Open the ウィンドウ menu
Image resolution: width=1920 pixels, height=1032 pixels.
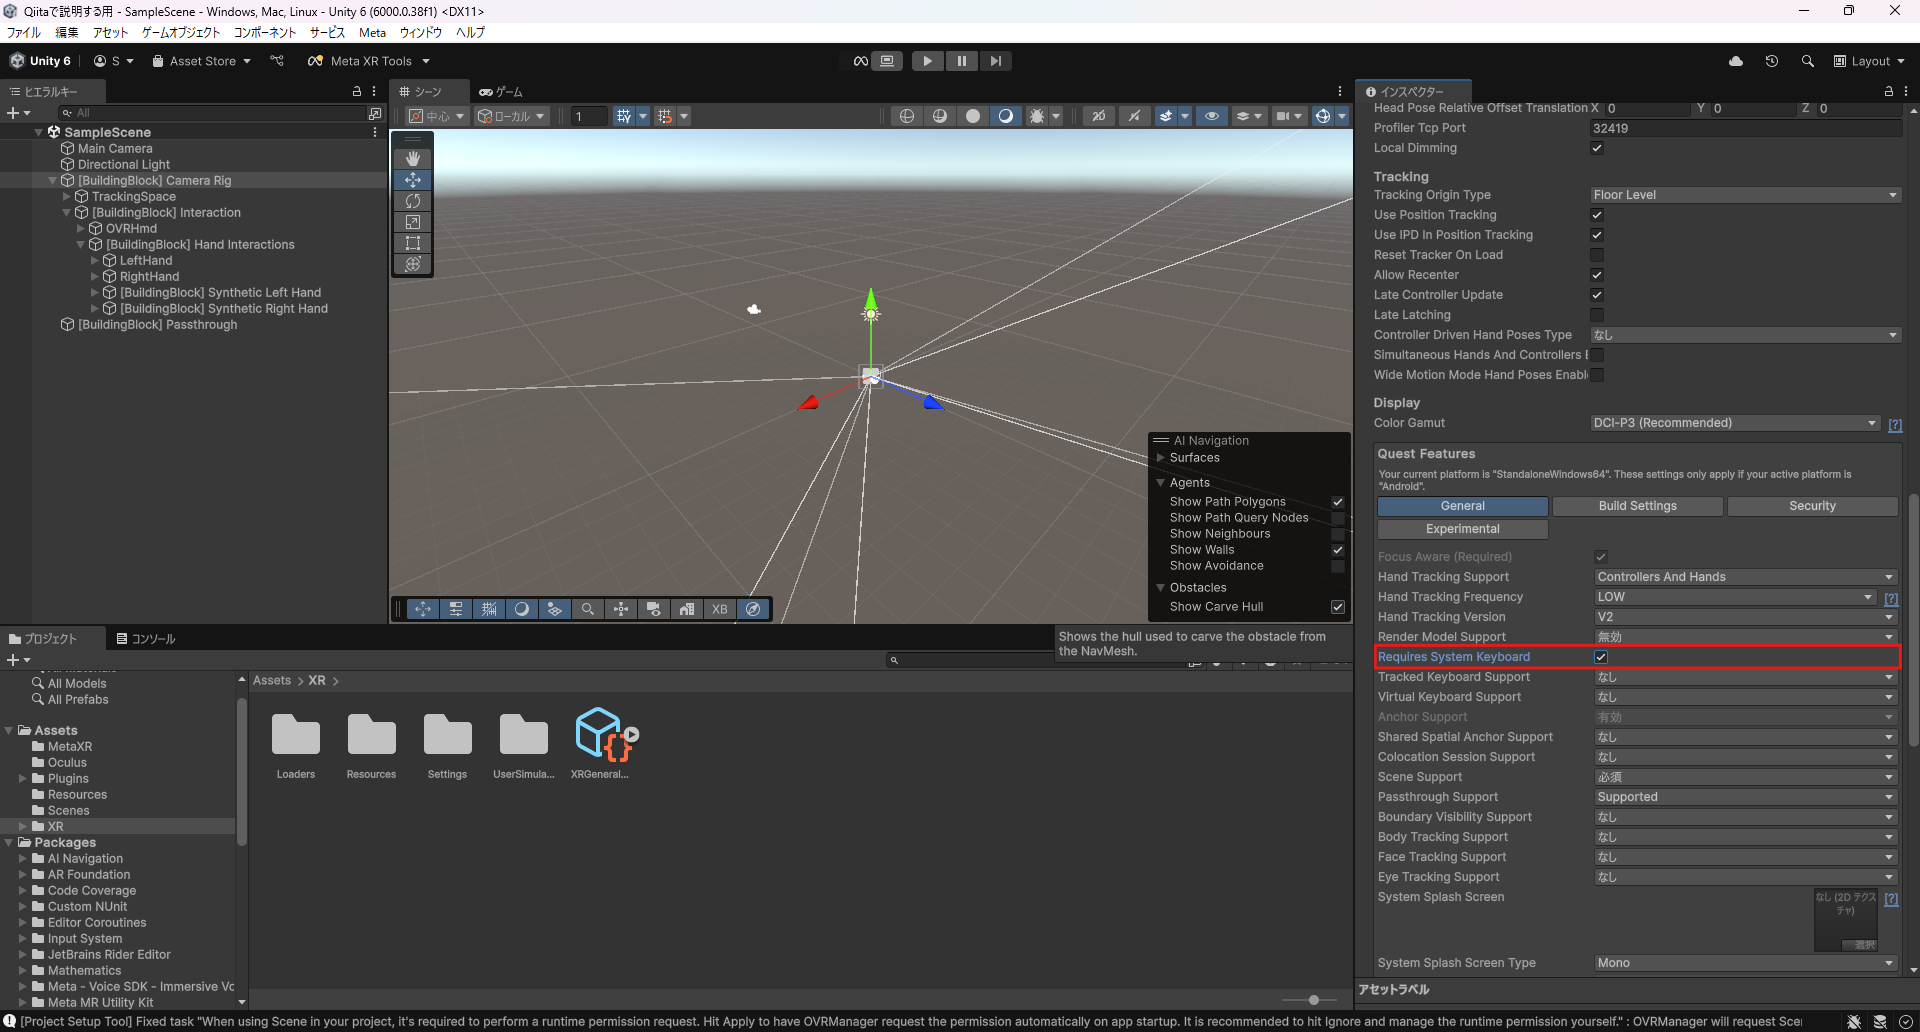(x=421, y=33)
